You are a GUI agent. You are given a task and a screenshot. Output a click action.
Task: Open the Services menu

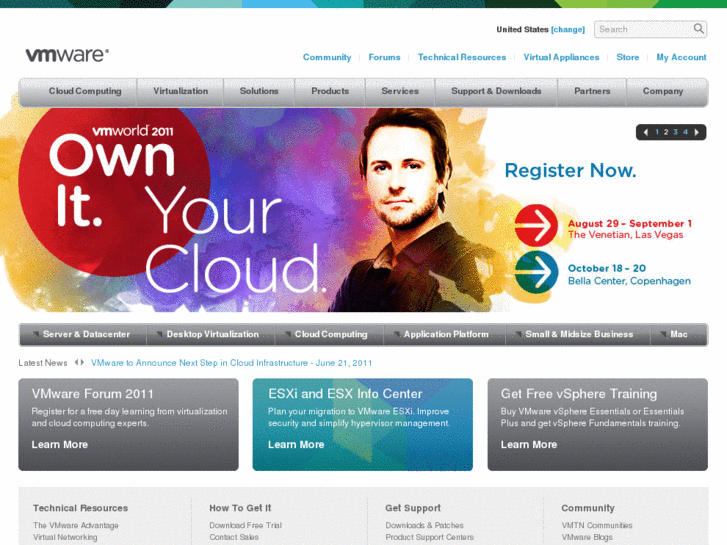pos(400,91)
